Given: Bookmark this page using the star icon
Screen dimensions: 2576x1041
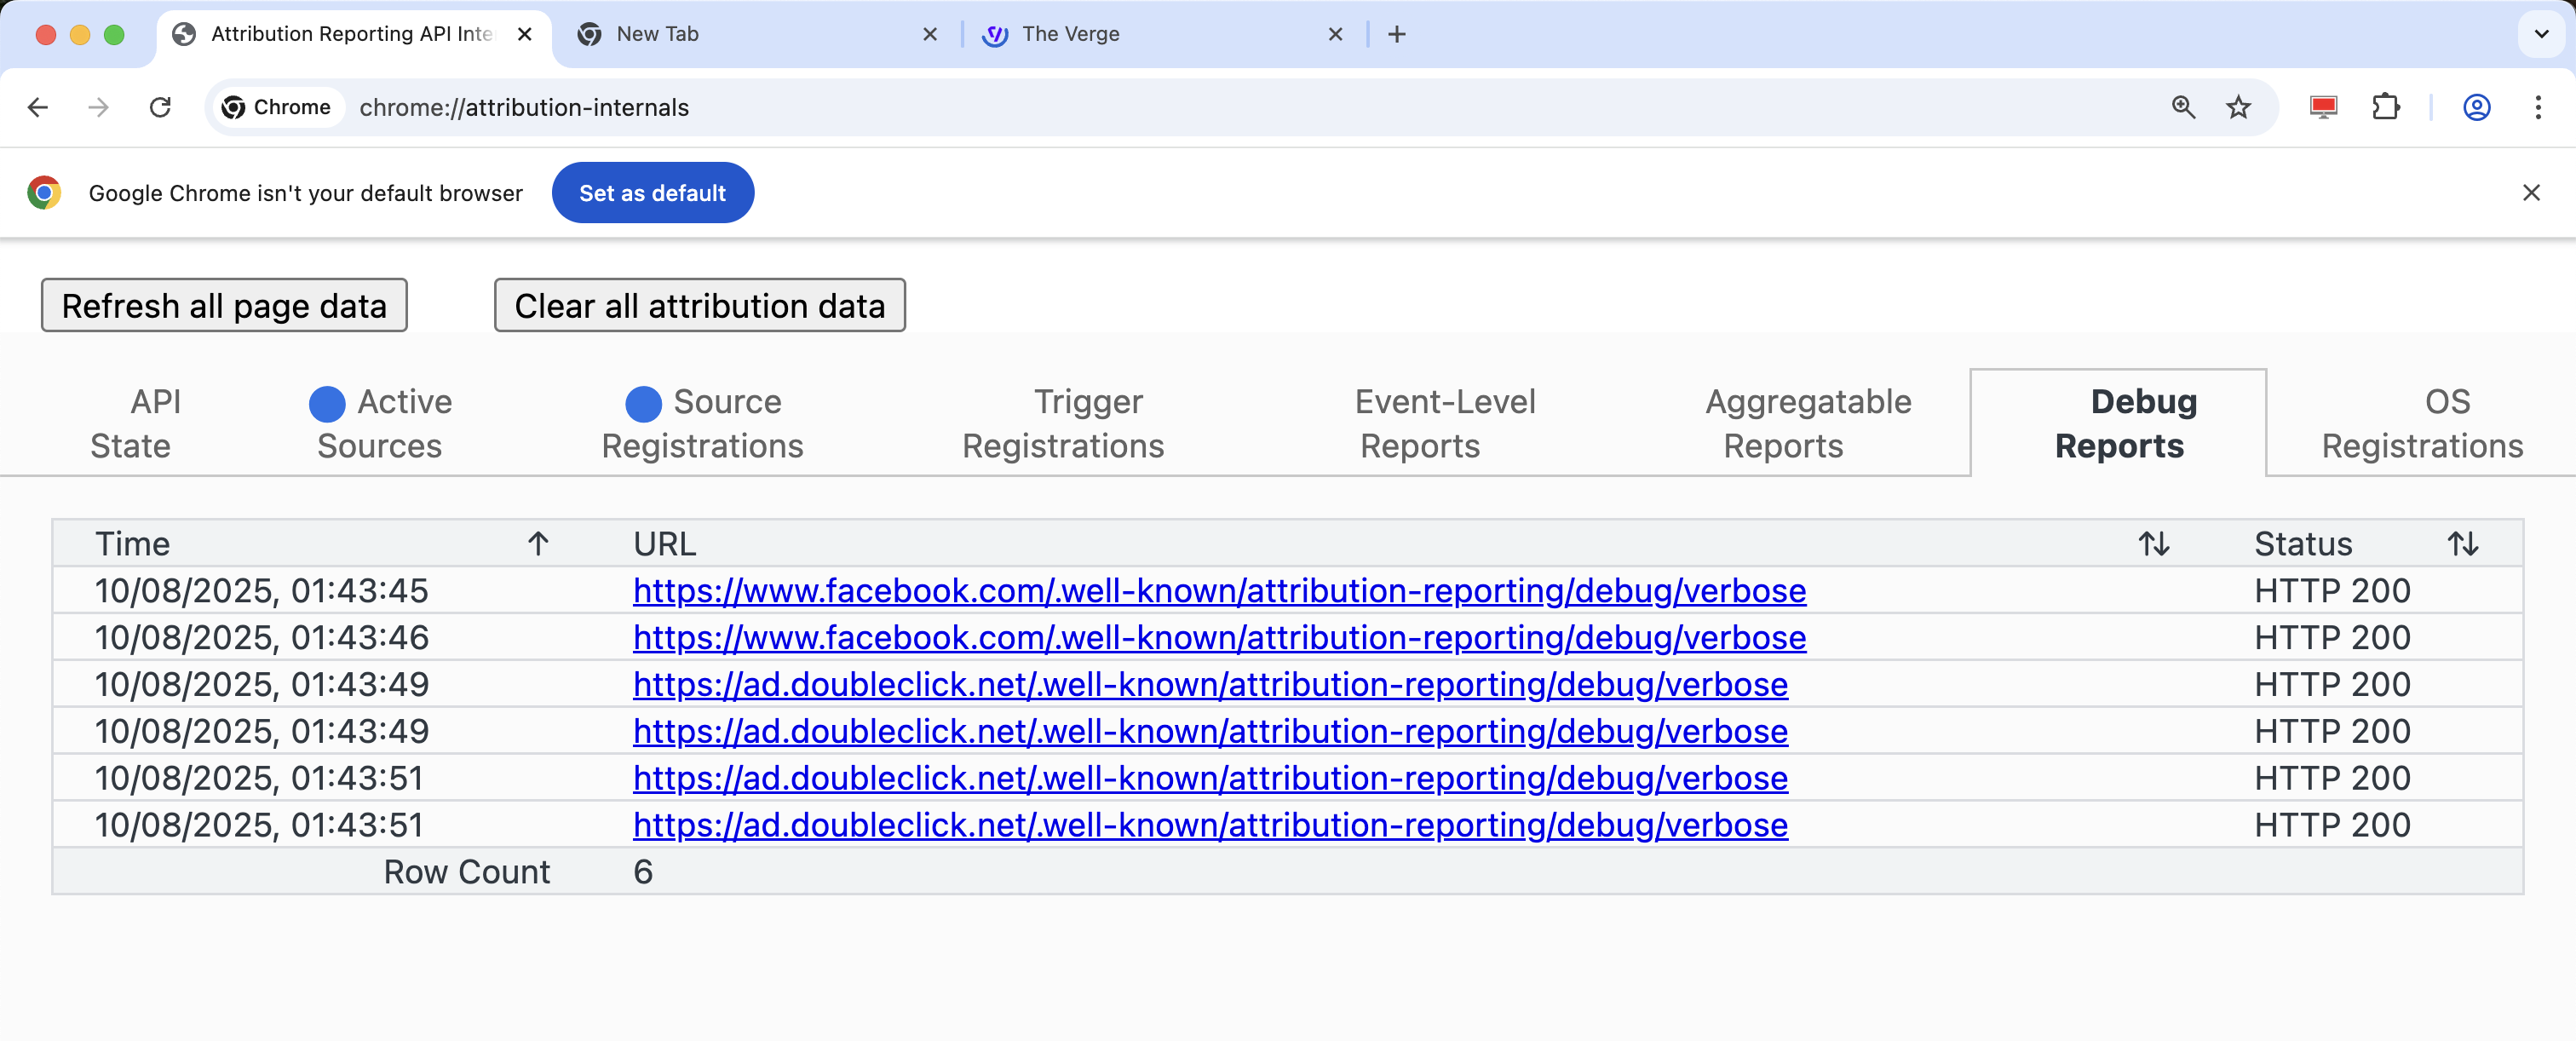Looking at the screenshot, I should [2238, 107].
